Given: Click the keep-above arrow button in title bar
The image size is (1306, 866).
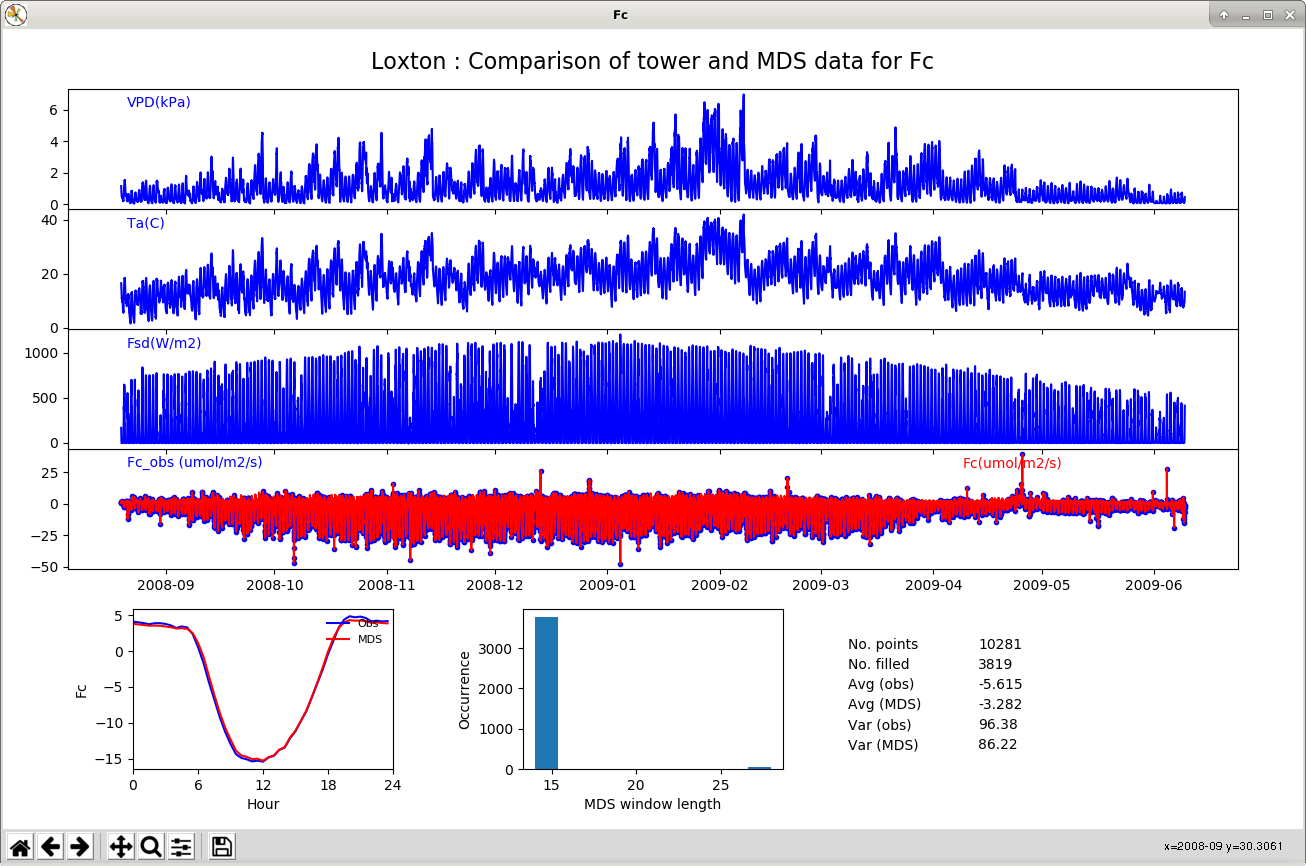Looking at the screenshot, I should click(x=1223, y=15).
